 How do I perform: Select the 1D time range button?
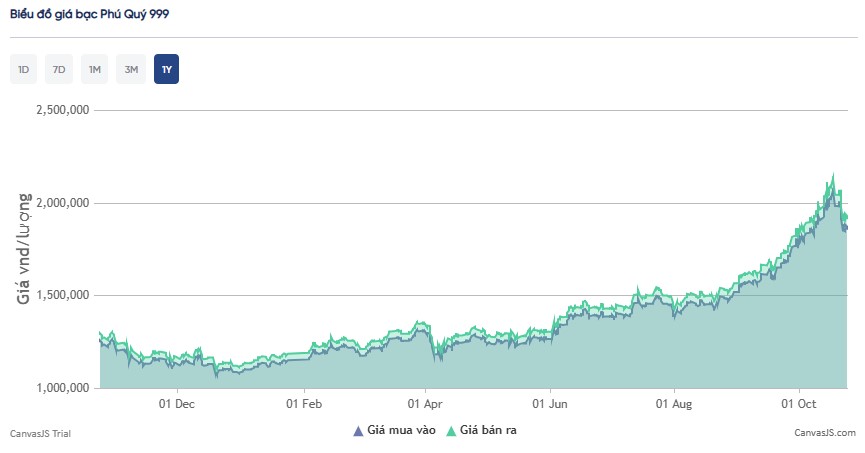pyautogui.click(x=23, y=70)
